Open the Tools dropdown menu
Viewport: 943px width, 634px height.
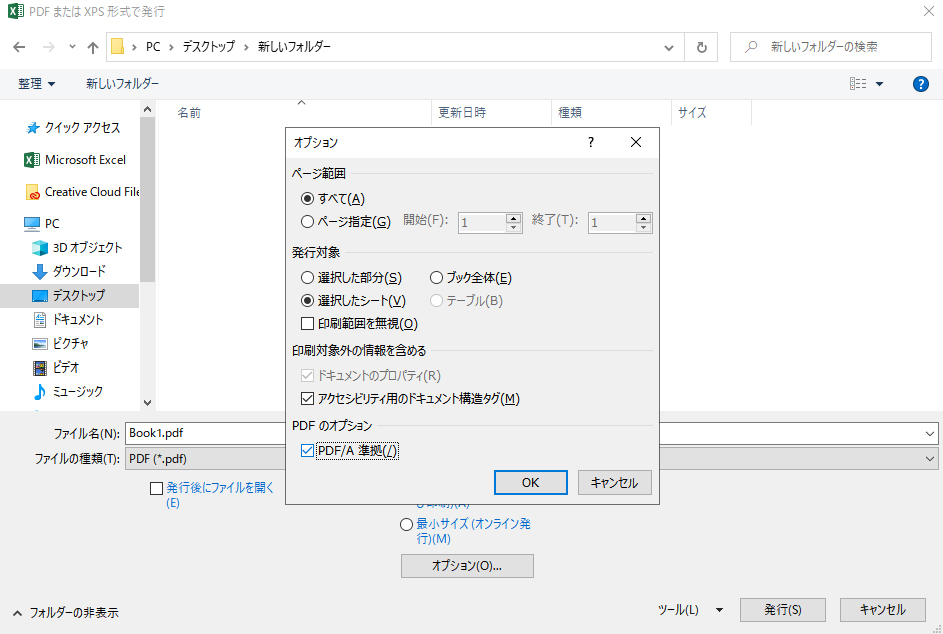coord(691,610)
